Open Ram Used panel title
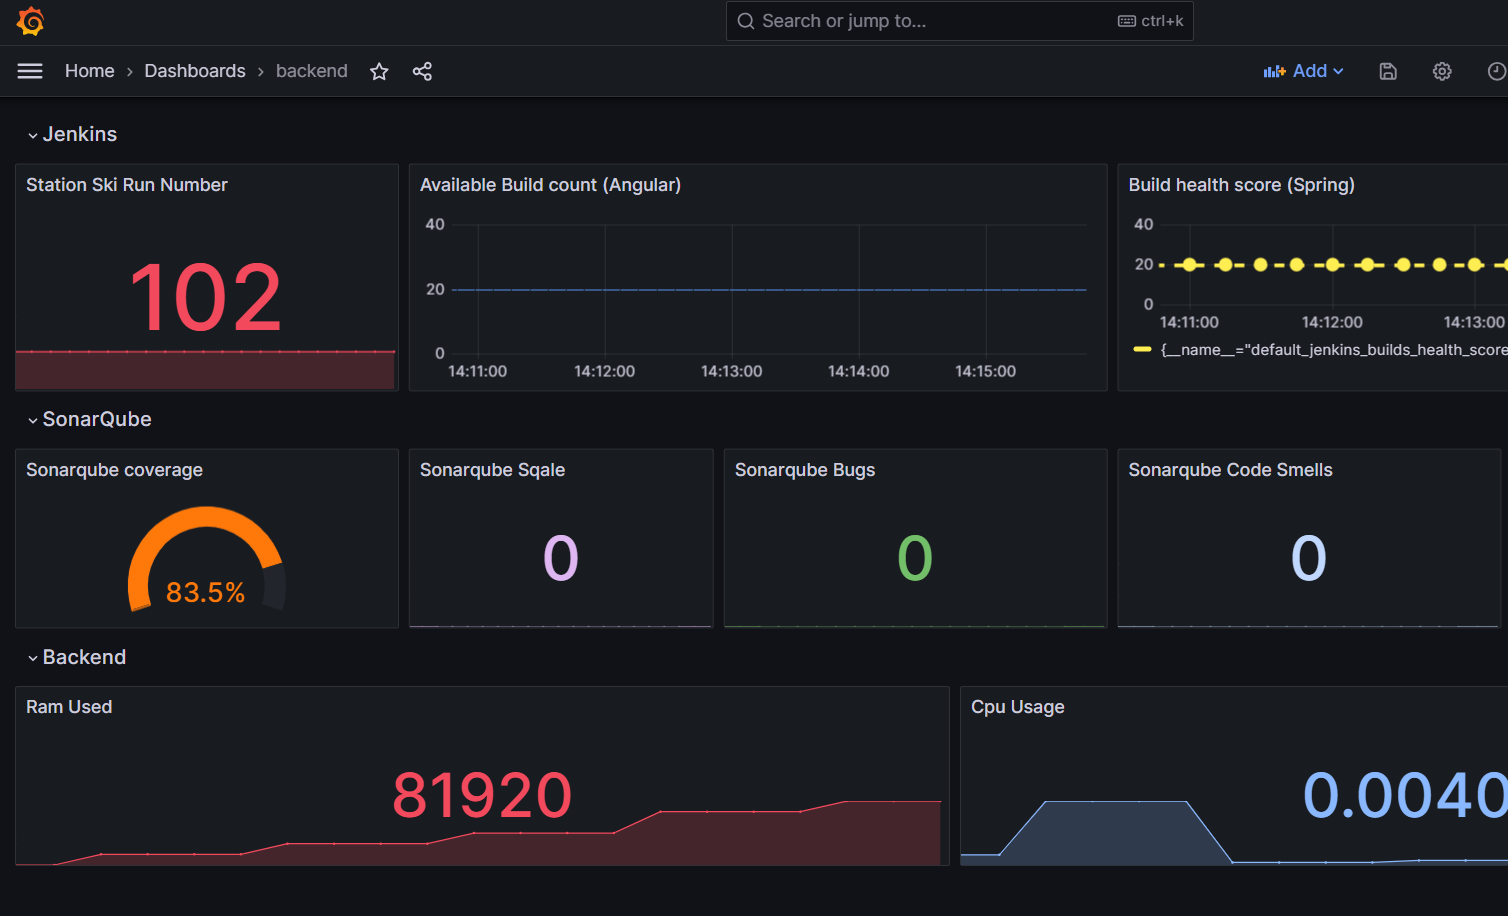The height and width of the screenshot is (916, 1508). pyautogui.click(x=69, y=707)
